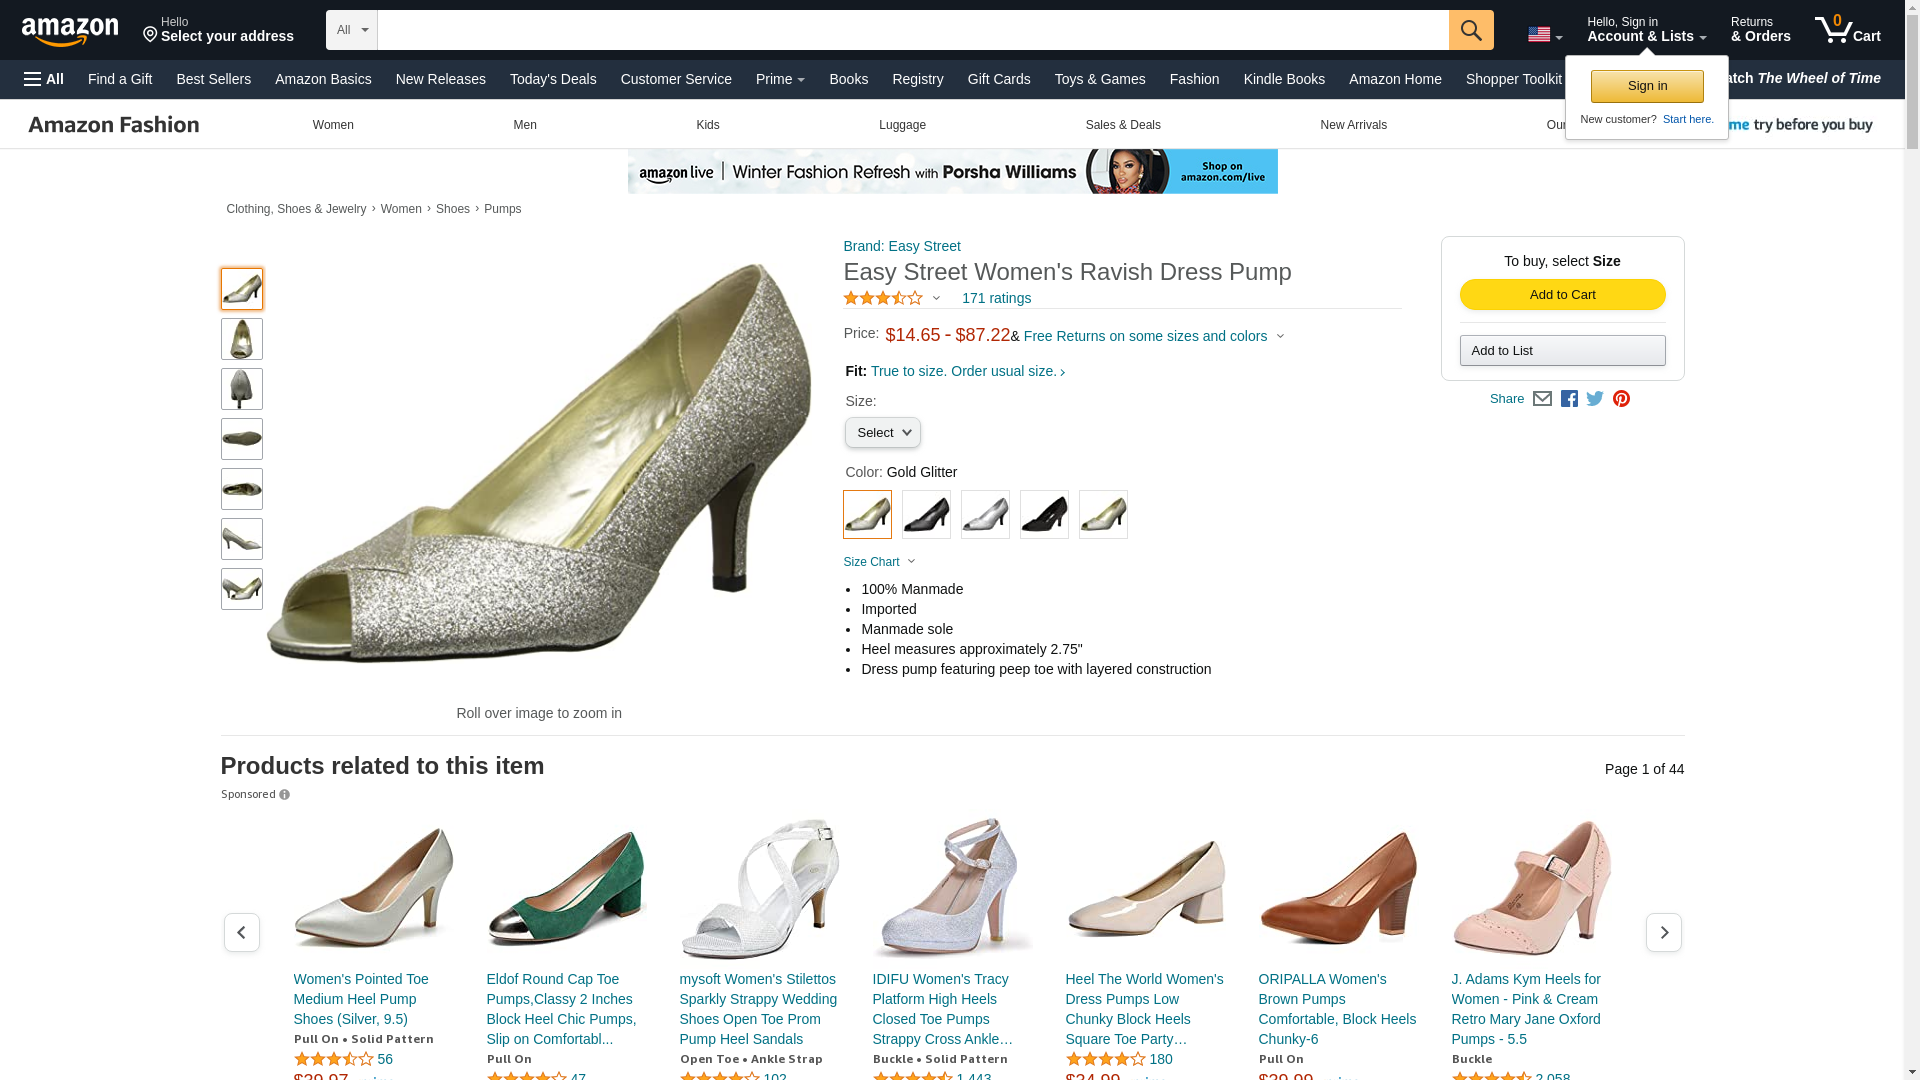Screen dimensions: 1920x1080
Task: Share product via email icon
Action: click(x=1542, y=399)
